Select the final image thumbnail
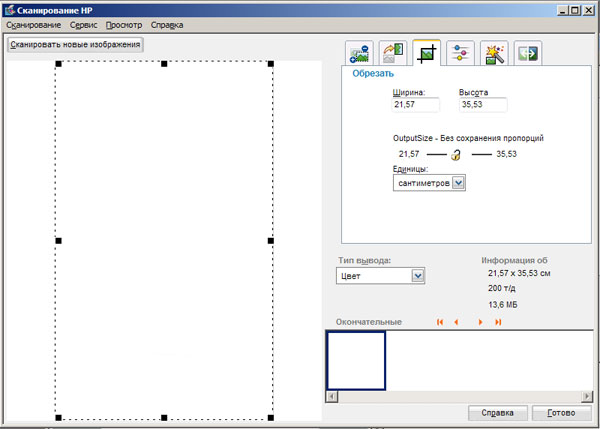 (356, 361)
